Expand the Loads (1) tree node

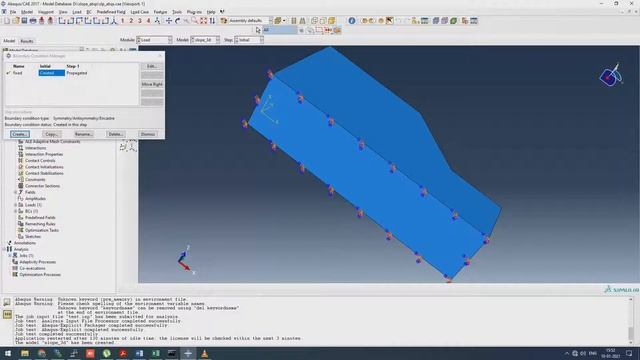pos(16,205)
